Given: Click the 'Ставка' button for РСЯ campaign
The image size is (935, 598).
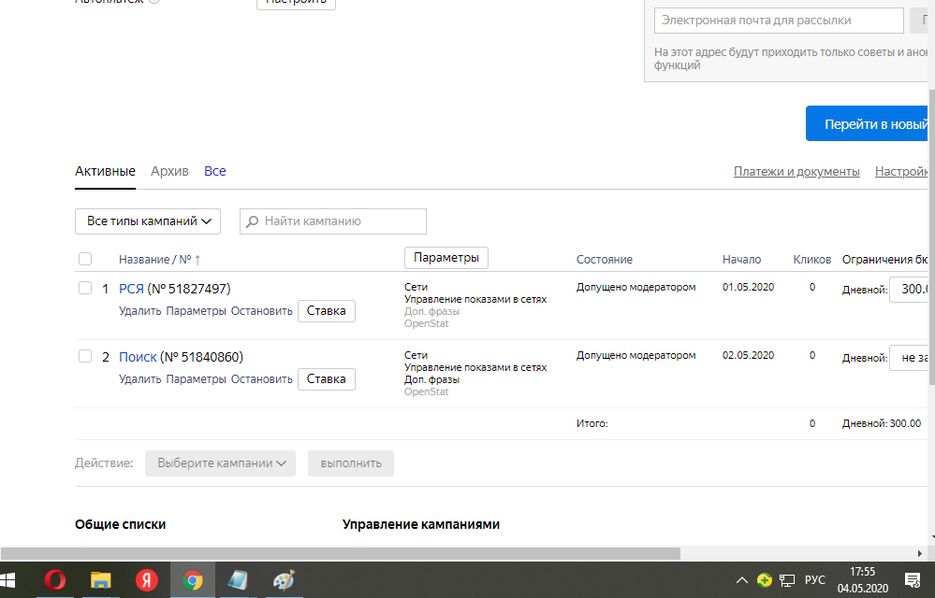Looking at the screenshot, I should [x=326, y=311].
